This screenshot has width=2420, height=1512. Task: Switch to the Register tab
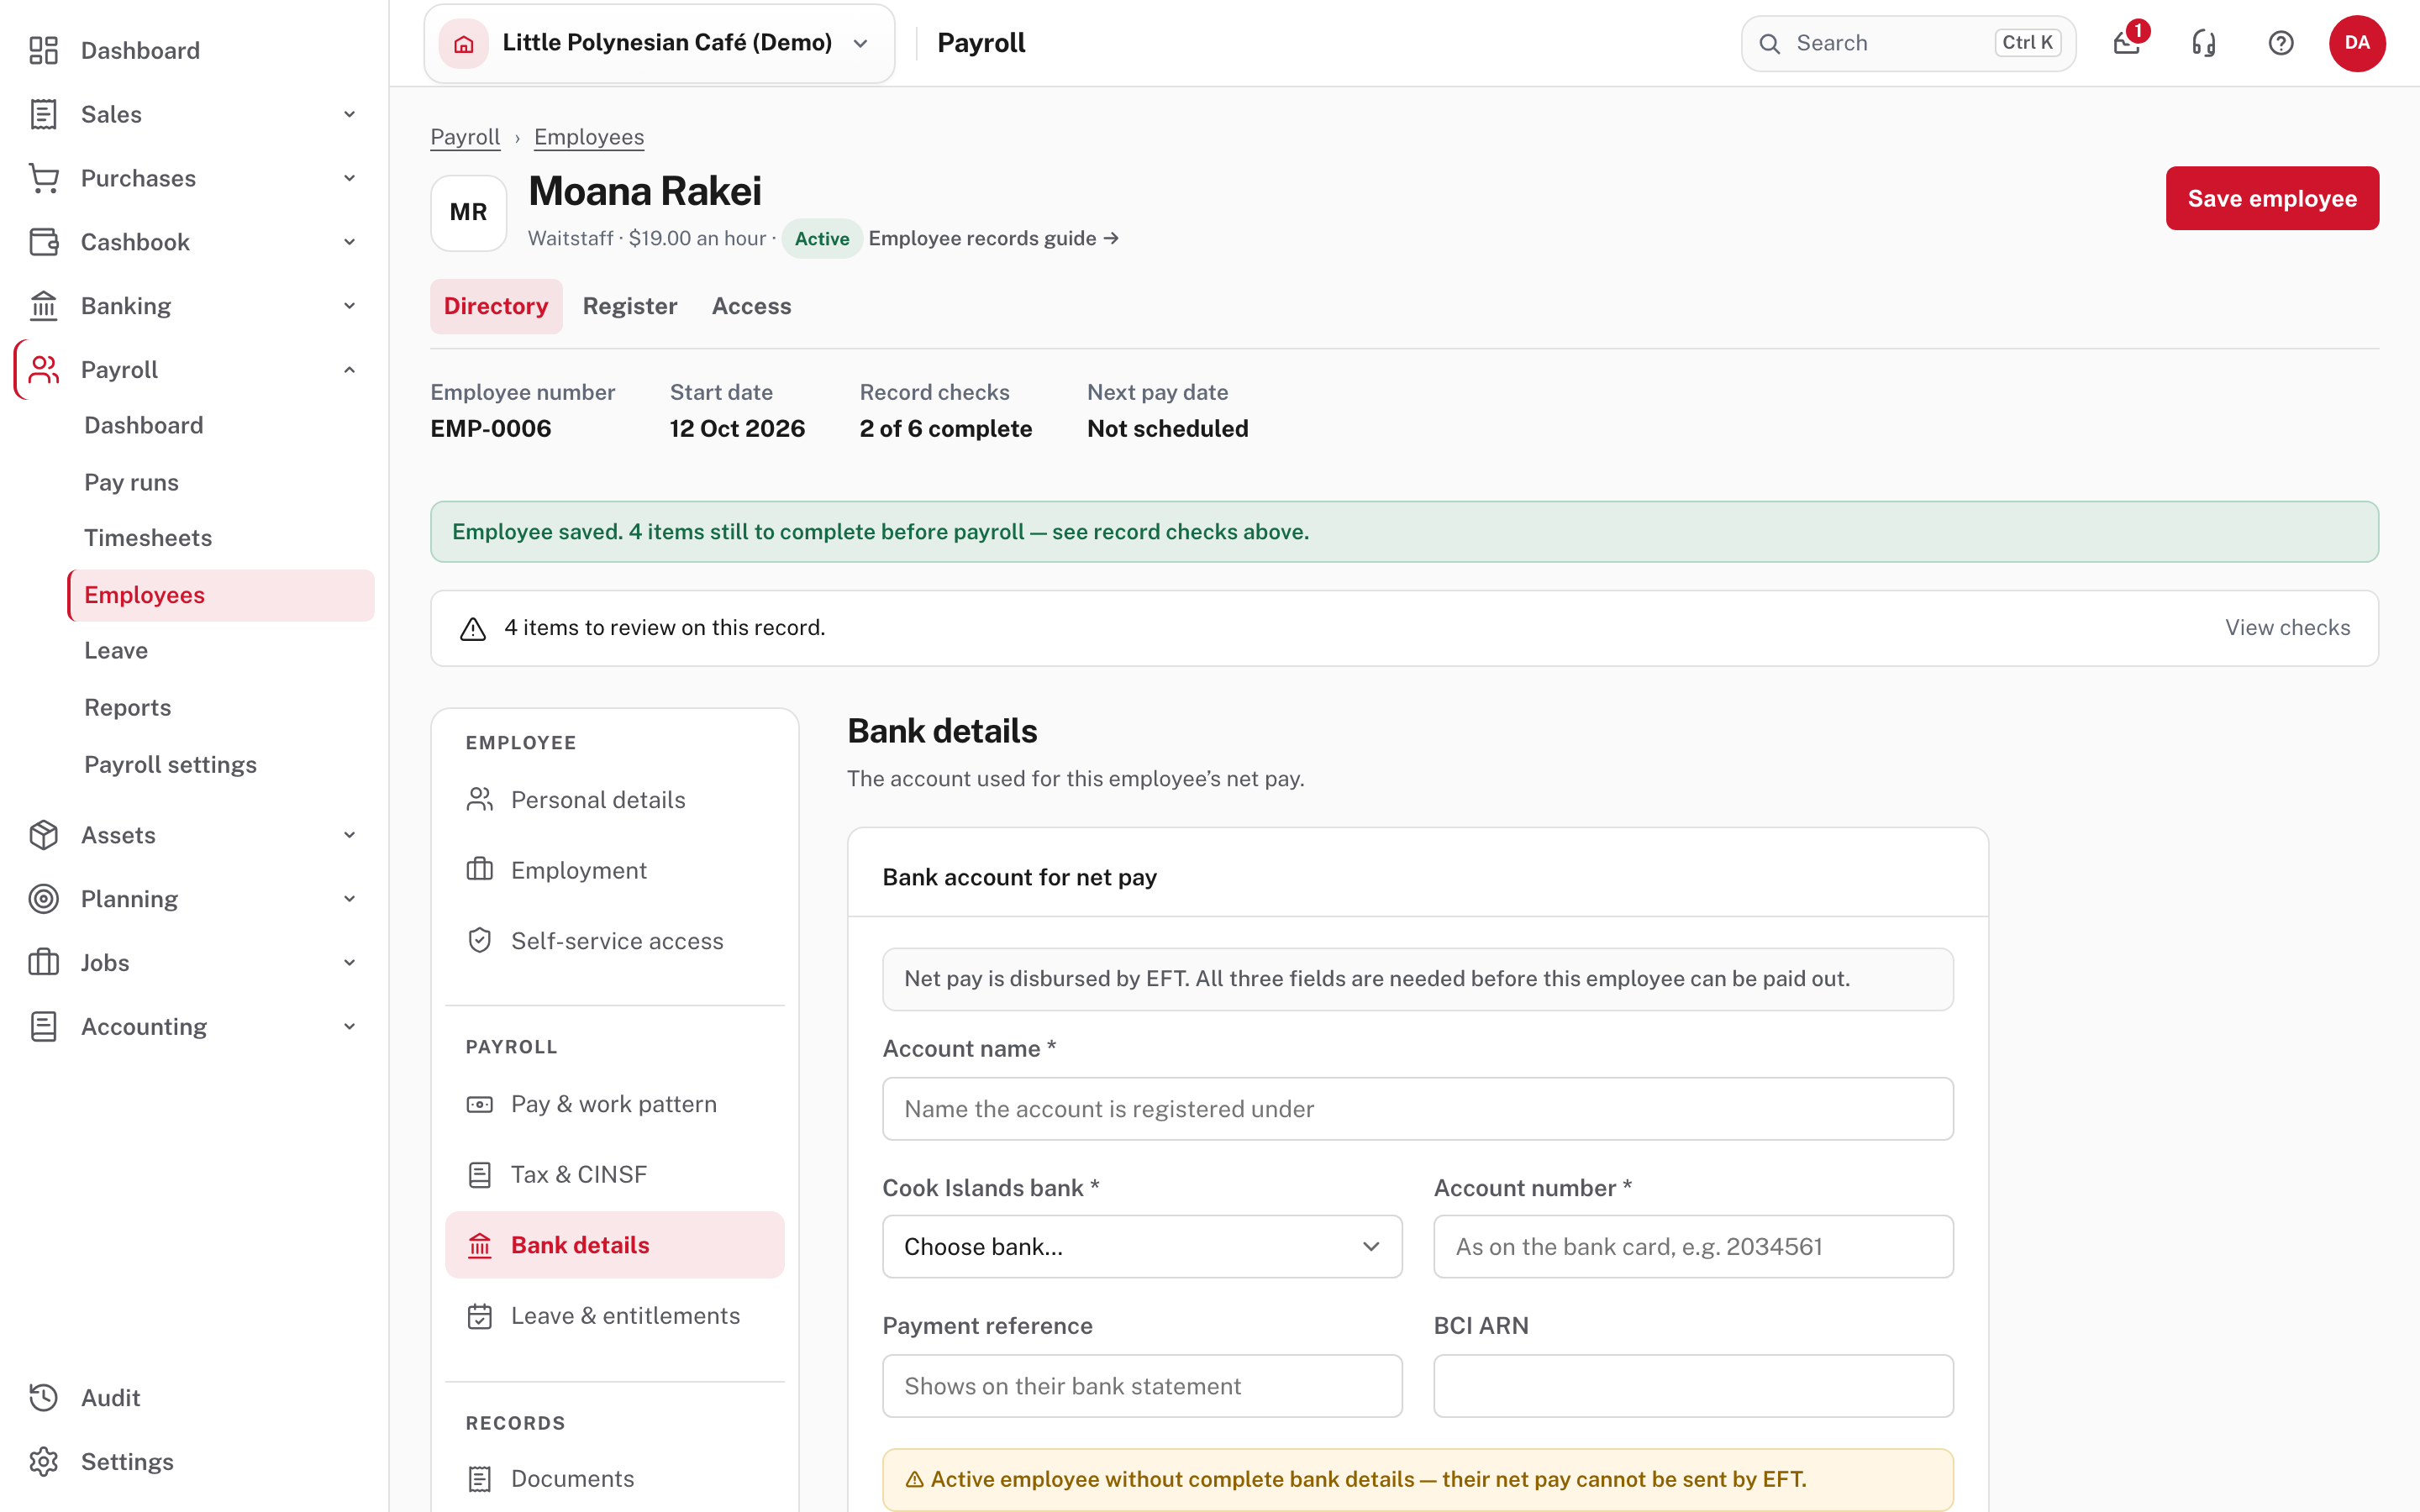[630, 306]
